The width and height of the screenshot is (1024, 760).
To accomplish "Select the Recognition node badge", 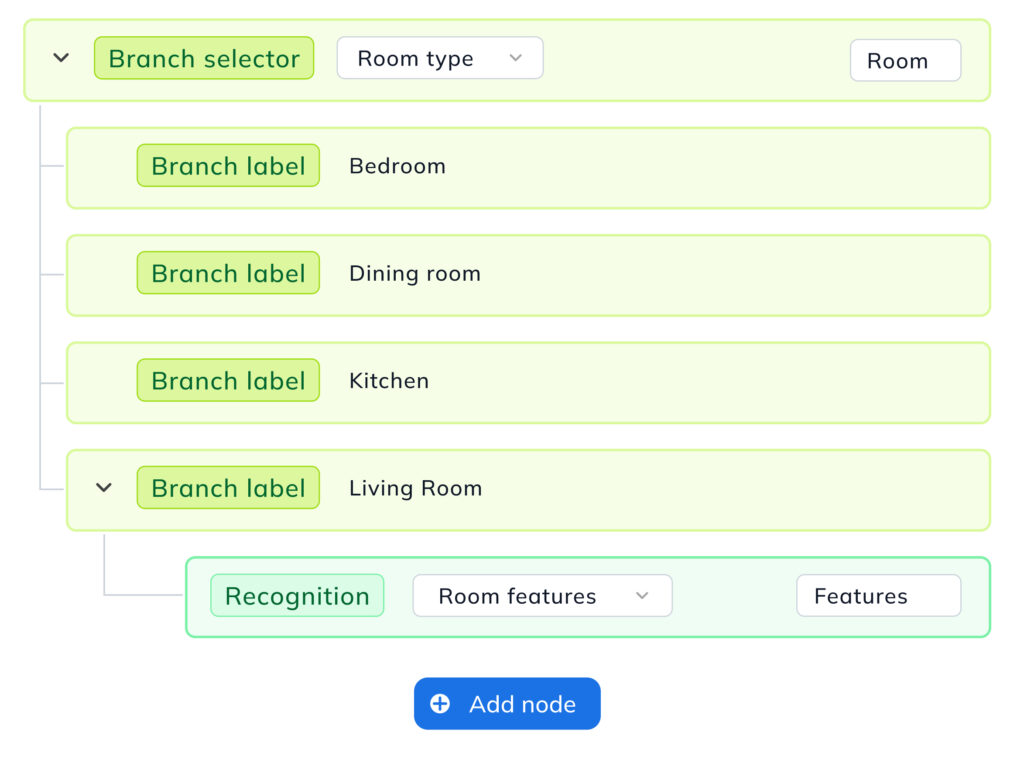I will pos(297,595).
